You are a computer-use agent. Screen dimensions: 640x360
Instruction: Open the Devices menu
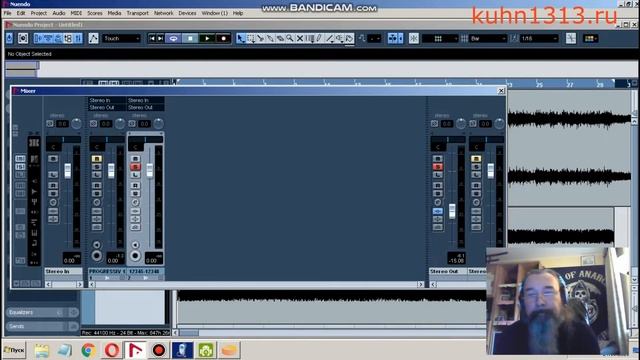pos(187,13)
